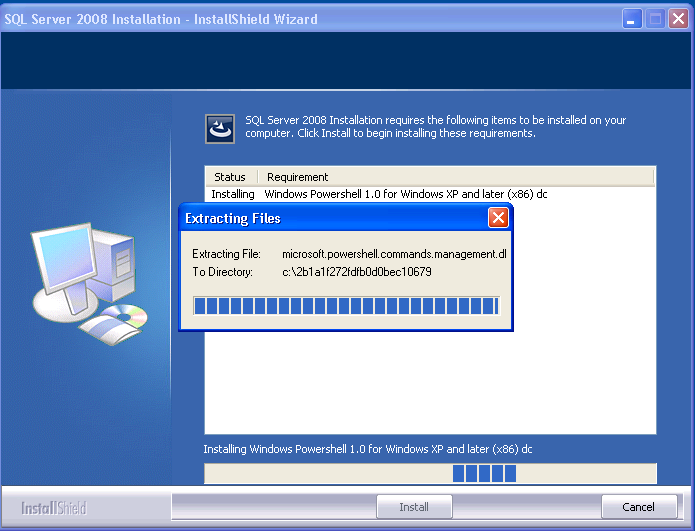Click the greyed-out Install button
The width and height of the screenshot is (695, 531).
tap(414, 507)
